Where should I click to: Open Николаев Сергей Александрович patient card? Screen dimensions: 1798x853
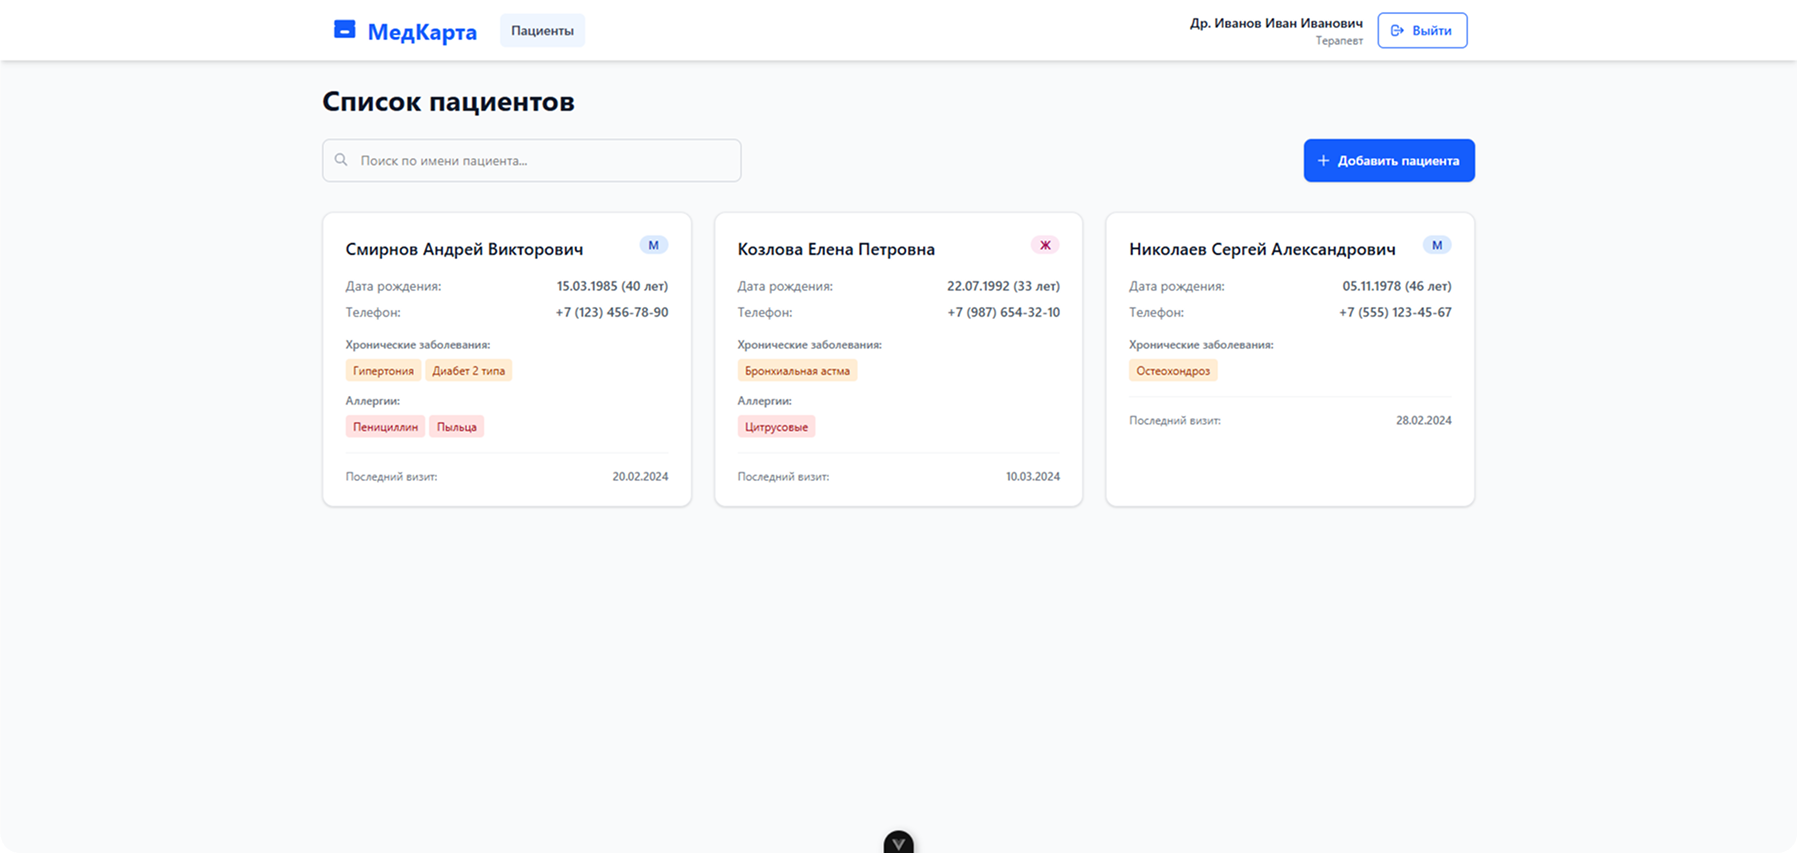point(1262,249)
